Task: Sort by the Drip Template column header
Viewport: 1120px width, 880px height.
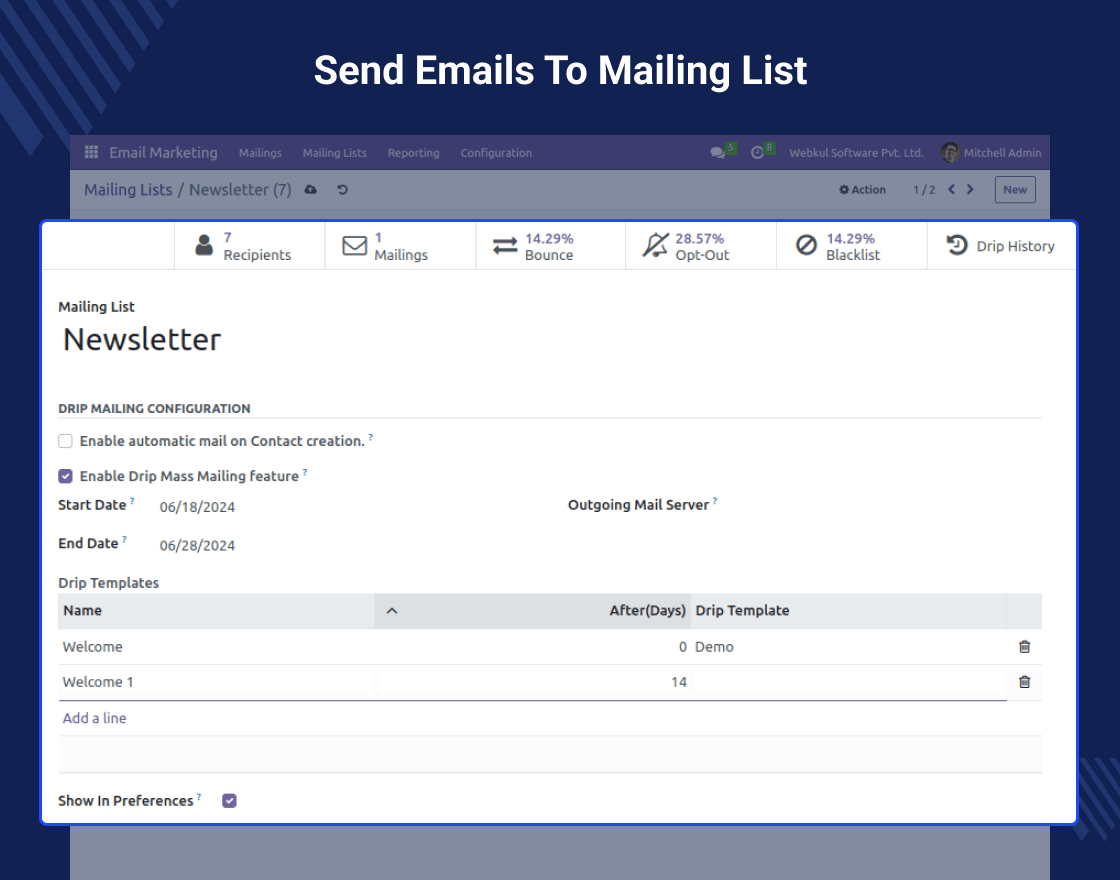Action: [849, 611]
